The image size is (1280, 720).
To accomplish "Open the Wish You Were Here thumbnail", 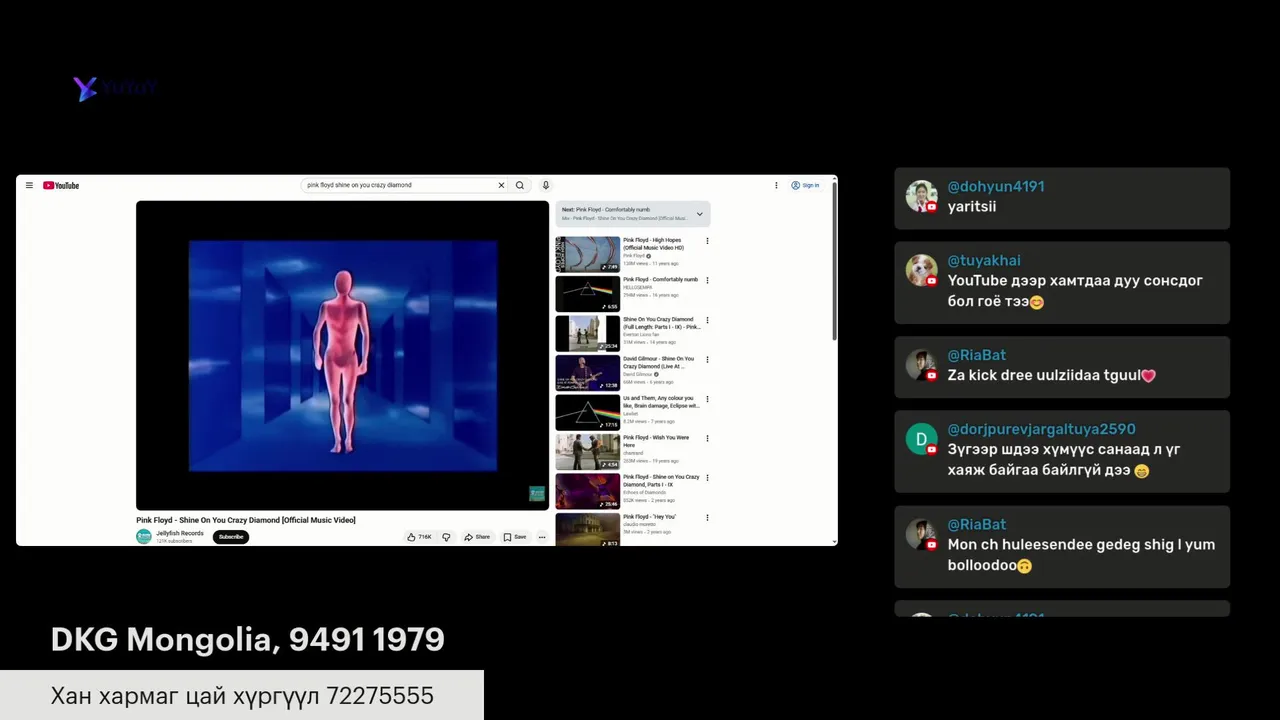I will [588, 452].
